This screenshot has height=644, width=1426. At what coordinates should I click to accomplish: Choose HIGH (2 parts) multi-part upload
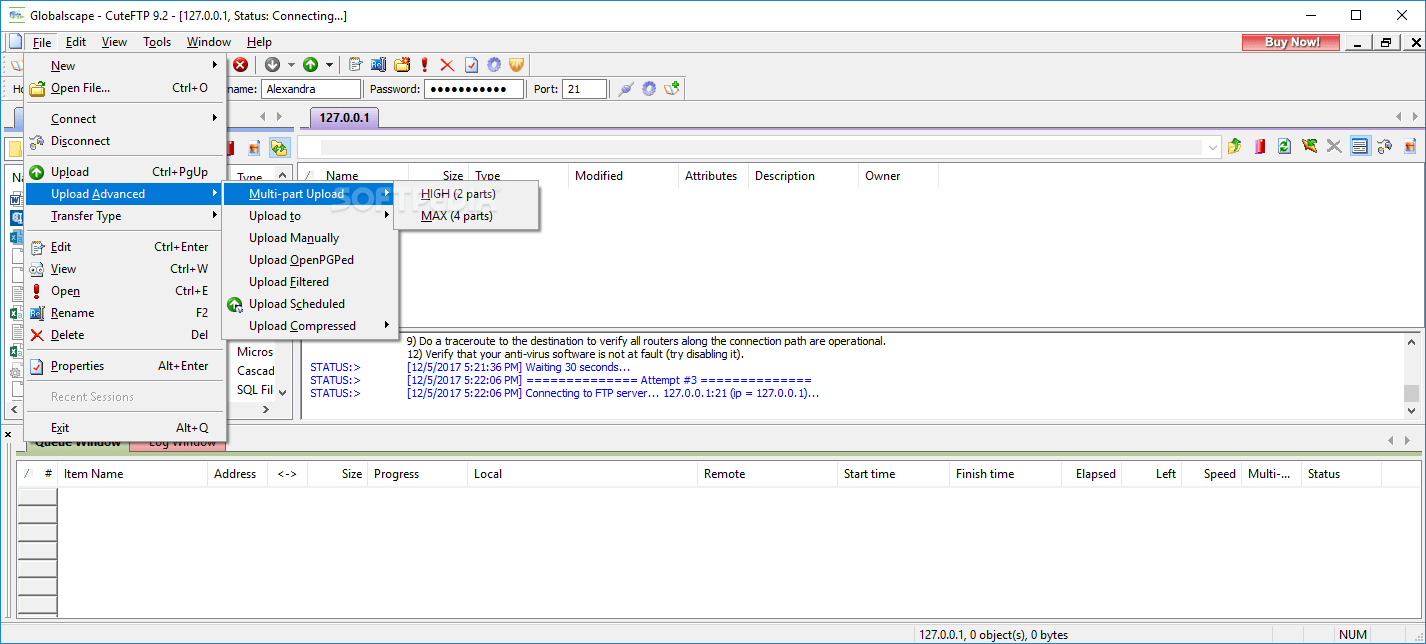click(x=467, y=194)
